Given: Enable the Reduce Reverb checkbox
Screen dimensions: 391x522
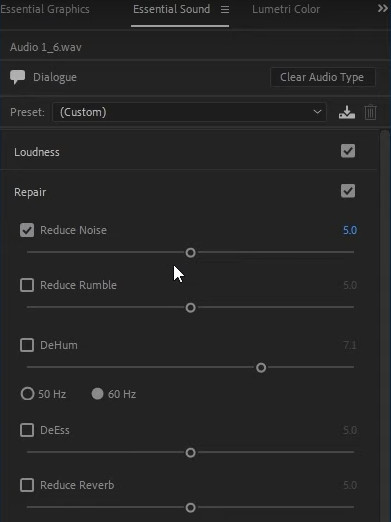Looking at the screenshot, I should (x=27, y=485).
